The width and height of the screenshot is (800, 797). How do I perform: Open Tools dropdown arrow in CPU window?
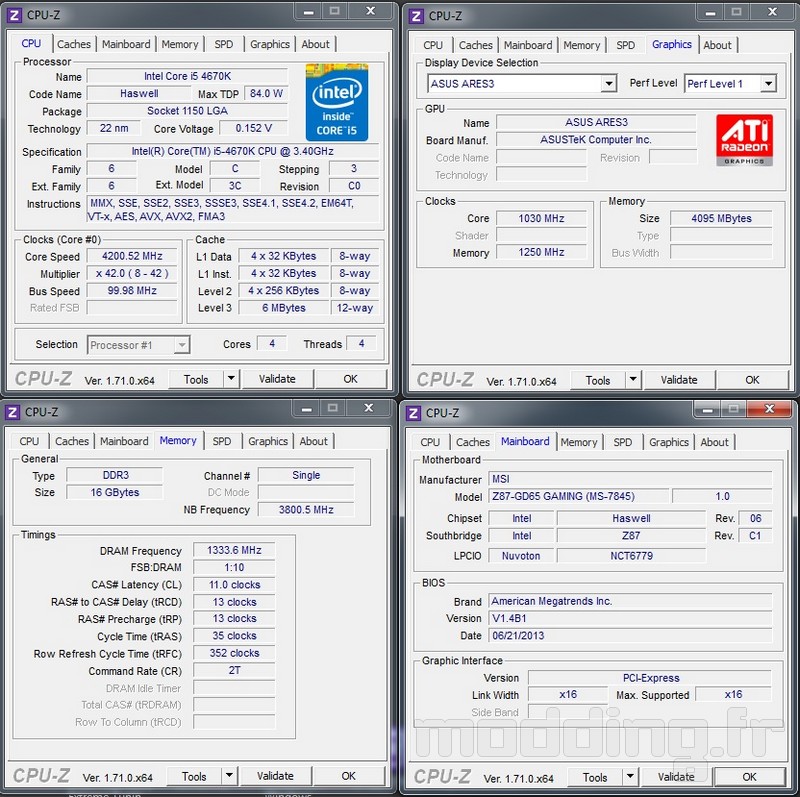[x=231, y=379]
